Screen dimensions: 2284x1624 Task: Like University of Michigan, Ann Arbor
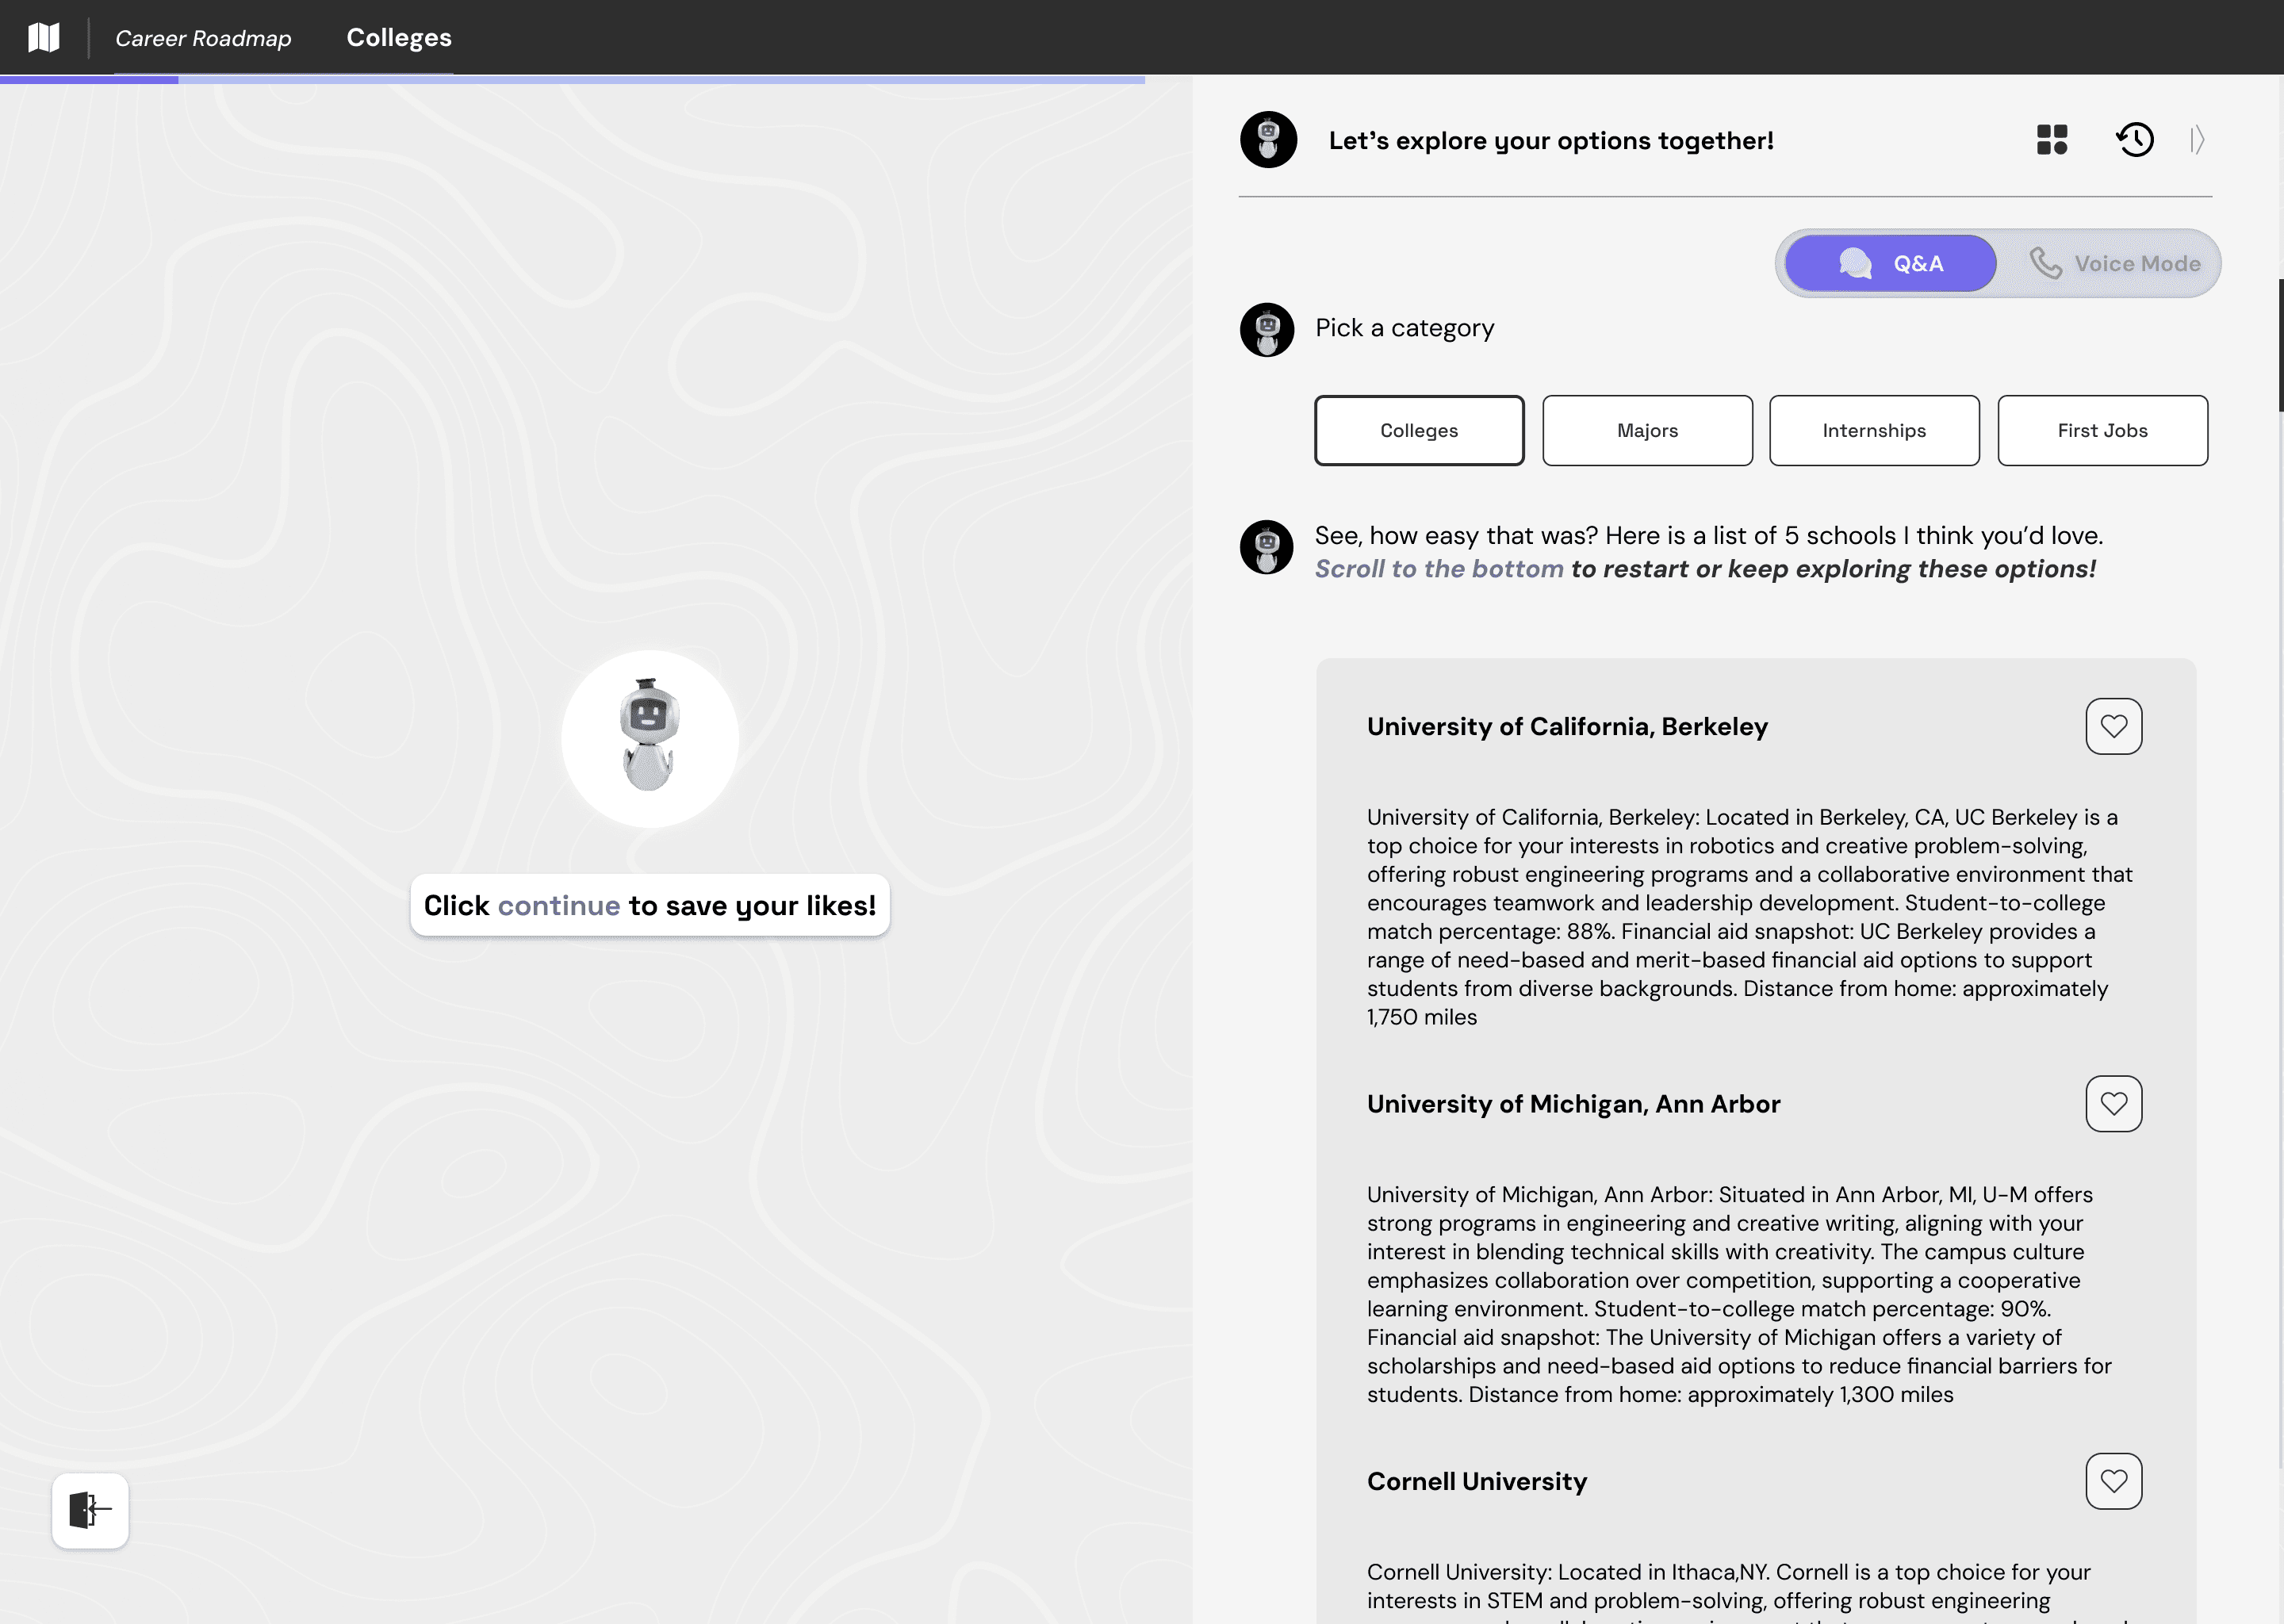click(2113, 1103)
